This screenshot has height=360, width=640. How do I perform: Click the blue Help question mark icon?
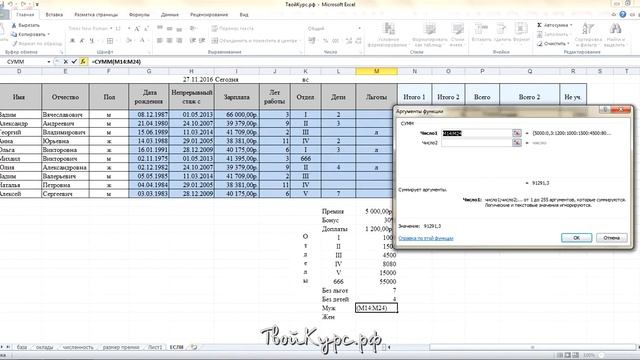point(622,14)
